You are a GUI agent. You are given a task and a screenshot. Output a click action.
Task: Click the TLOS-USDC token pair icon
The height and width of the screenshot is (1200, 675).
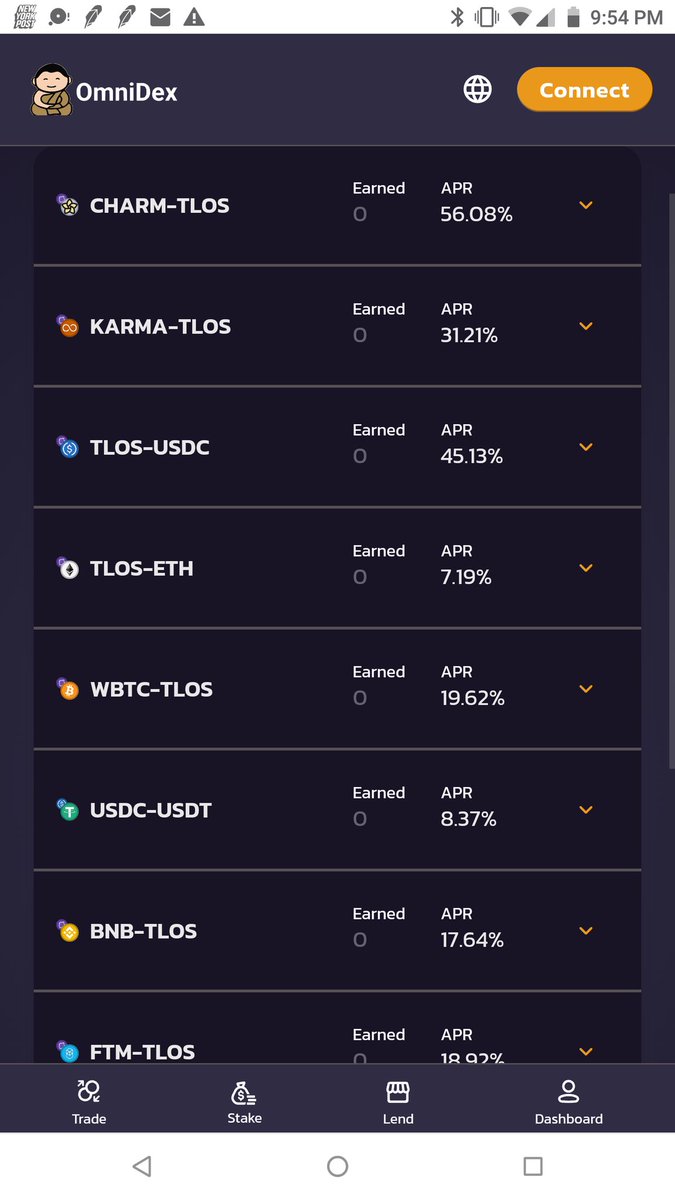click(x=67, y=448)
